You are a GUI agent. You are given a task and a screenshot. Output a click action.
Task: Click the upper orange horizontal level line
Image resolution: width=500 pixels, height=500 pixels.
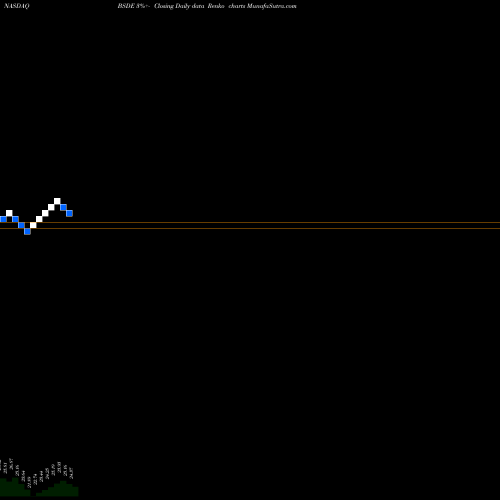250,222
